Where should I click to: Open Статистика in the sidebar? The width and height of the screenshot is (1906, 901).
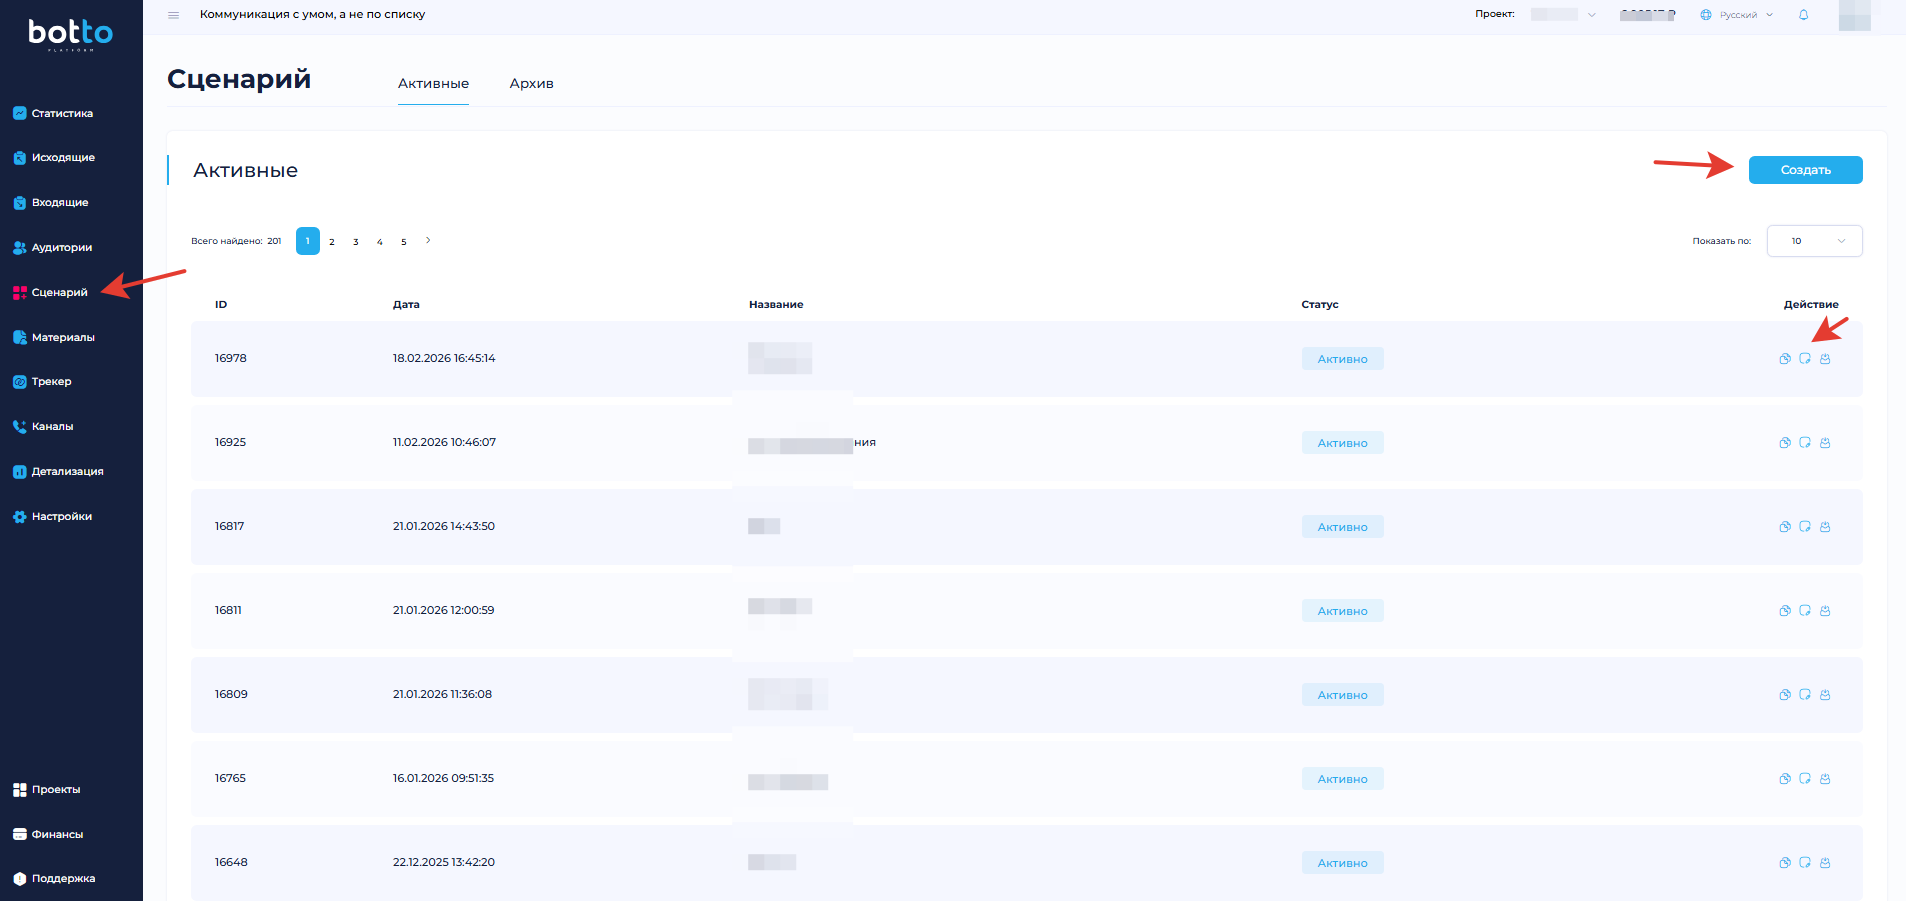pyautogui.click(x=61, y=113)
